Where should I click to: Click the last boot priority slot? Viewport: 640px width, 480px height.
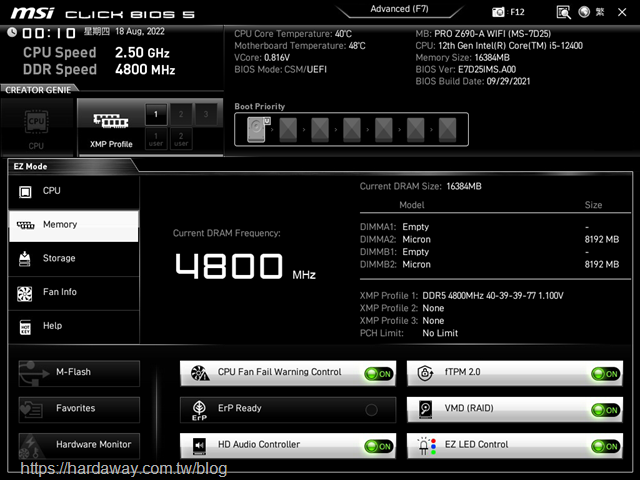click(x=447, y=129)
